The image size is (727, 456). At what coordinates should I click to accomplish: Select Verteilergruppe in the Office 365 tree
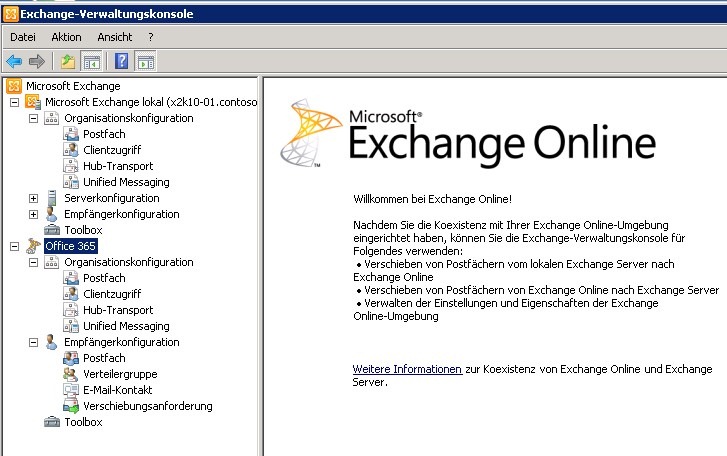[118, 374]
